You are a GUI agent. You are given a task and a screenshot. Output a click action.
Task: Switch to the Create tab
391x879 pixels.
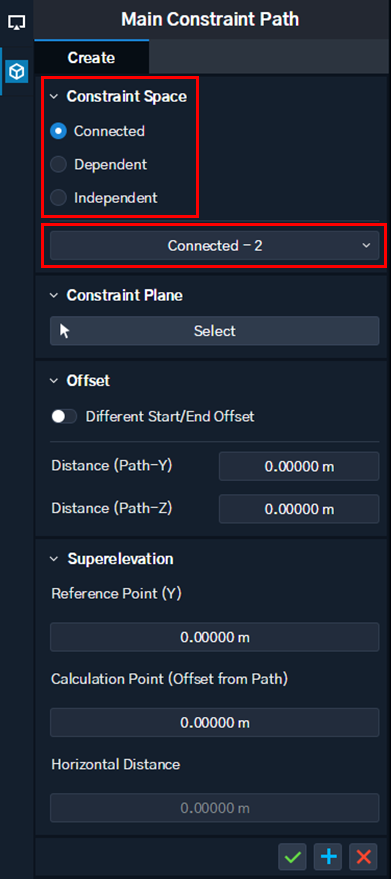[91, 57]
